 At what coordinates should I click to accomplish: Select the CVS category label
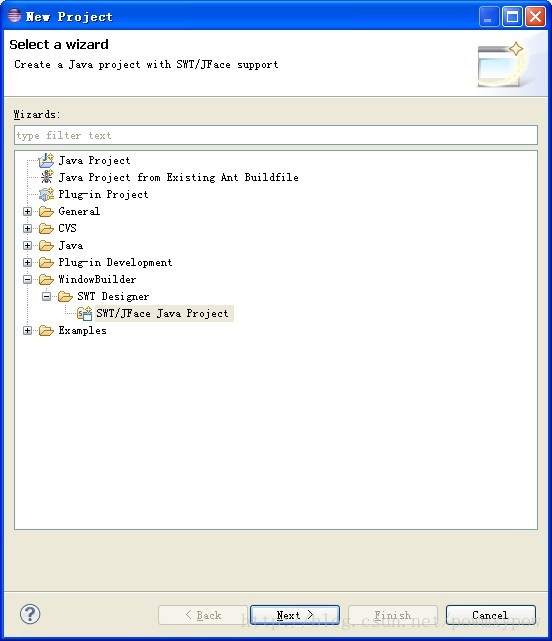tap(67, 229)
